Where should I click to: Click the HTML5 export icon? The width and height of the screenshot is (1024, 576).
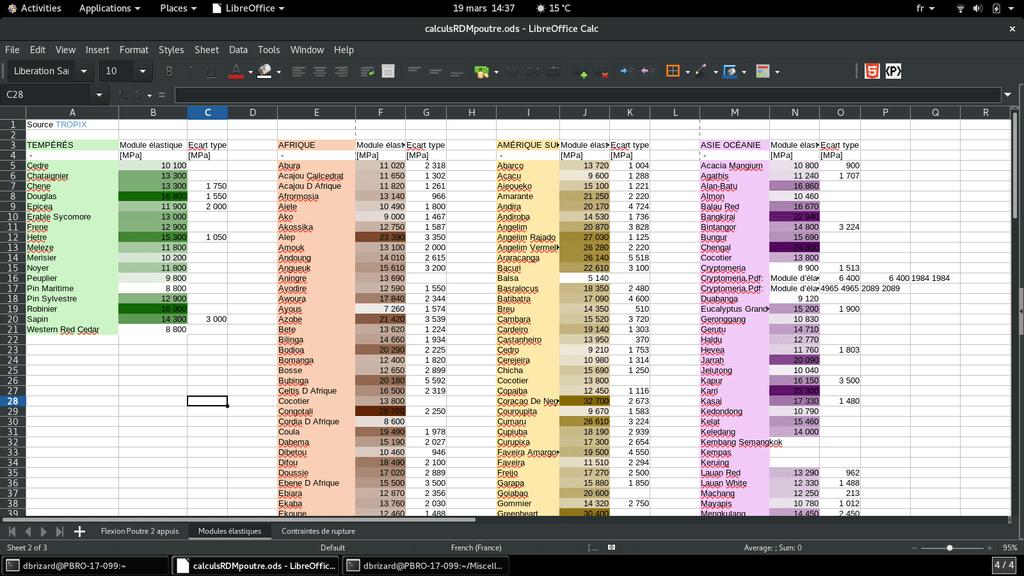coord(873,71)
